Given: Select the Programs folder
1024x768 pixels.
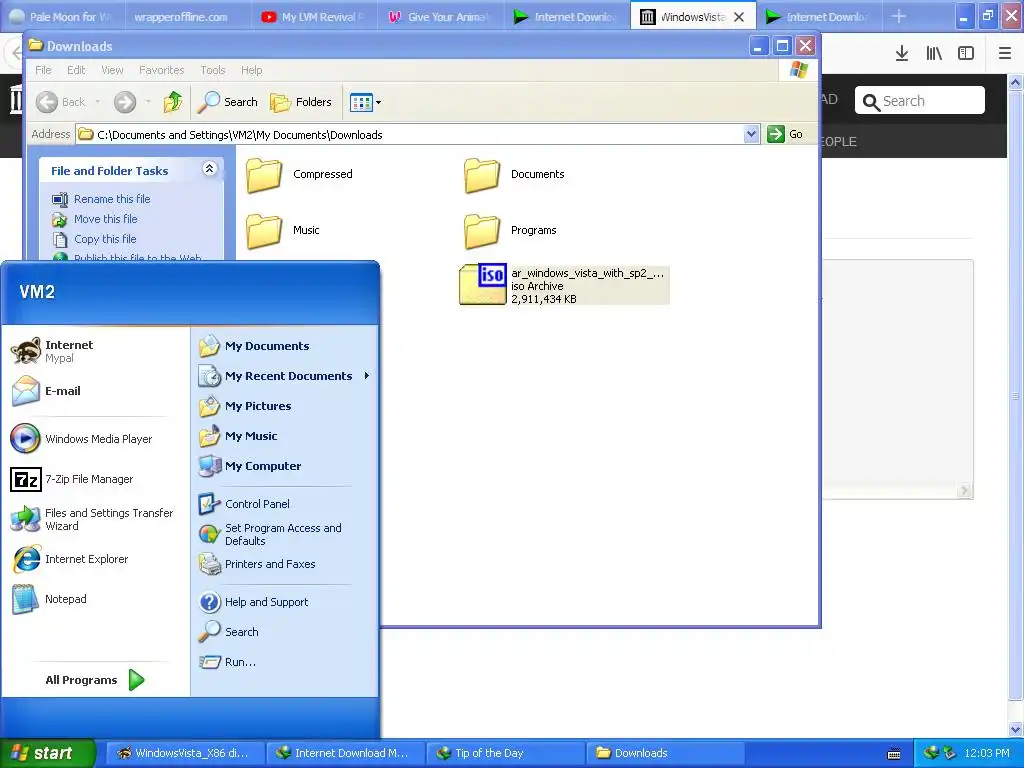Looking at the screenshot, I should pos(511,231).
